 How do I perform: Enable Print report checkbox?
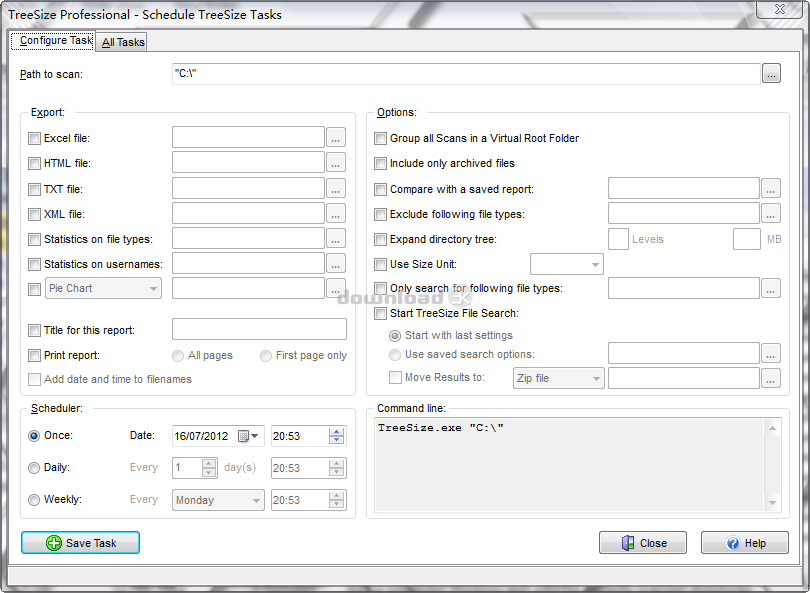(x=34, y=355)
